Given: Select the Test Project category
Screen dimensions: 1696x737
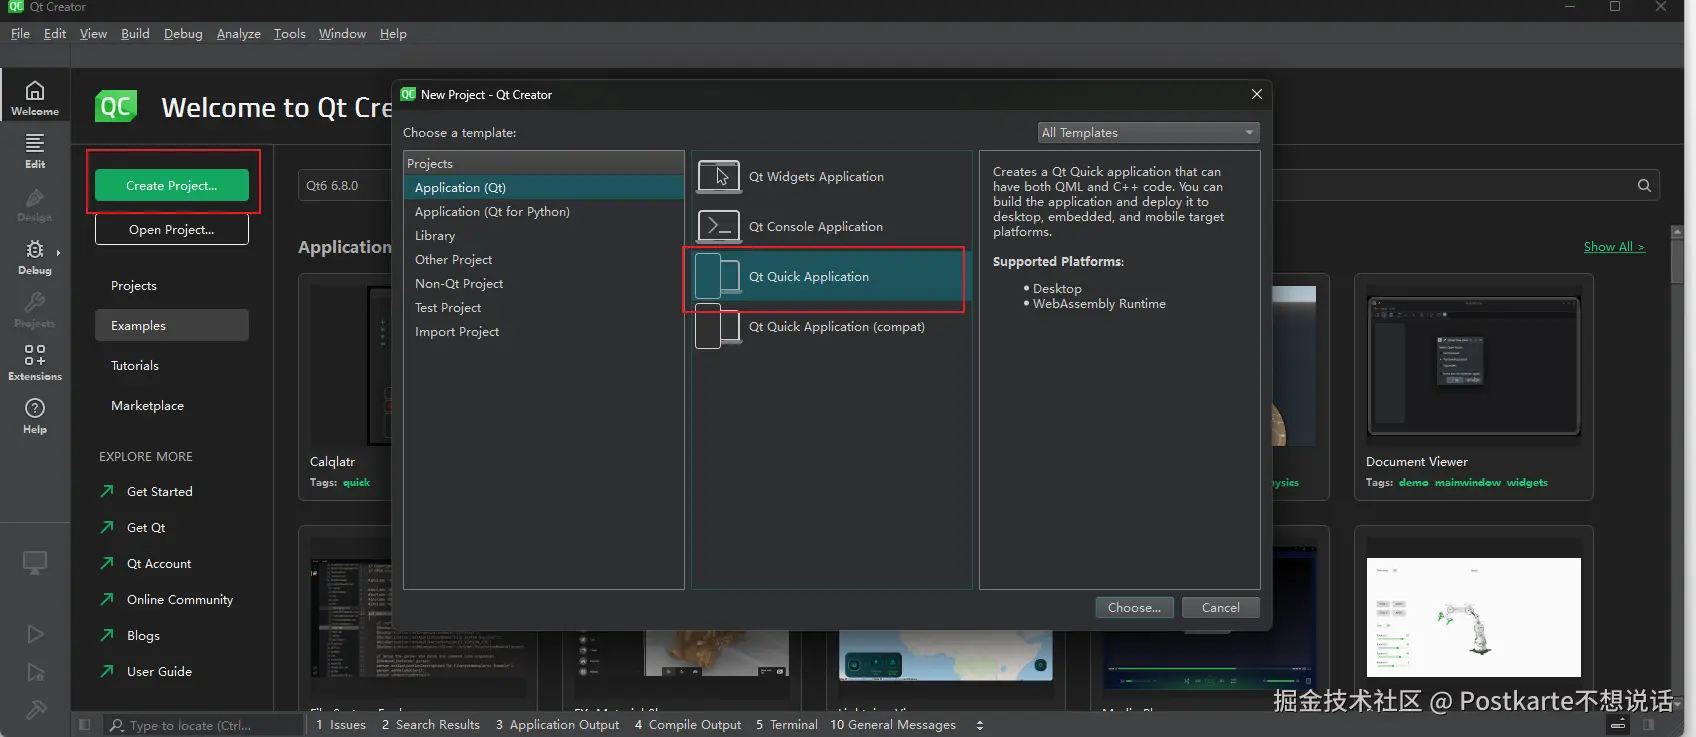Looking at the screenshot, I should coord(543,307).
